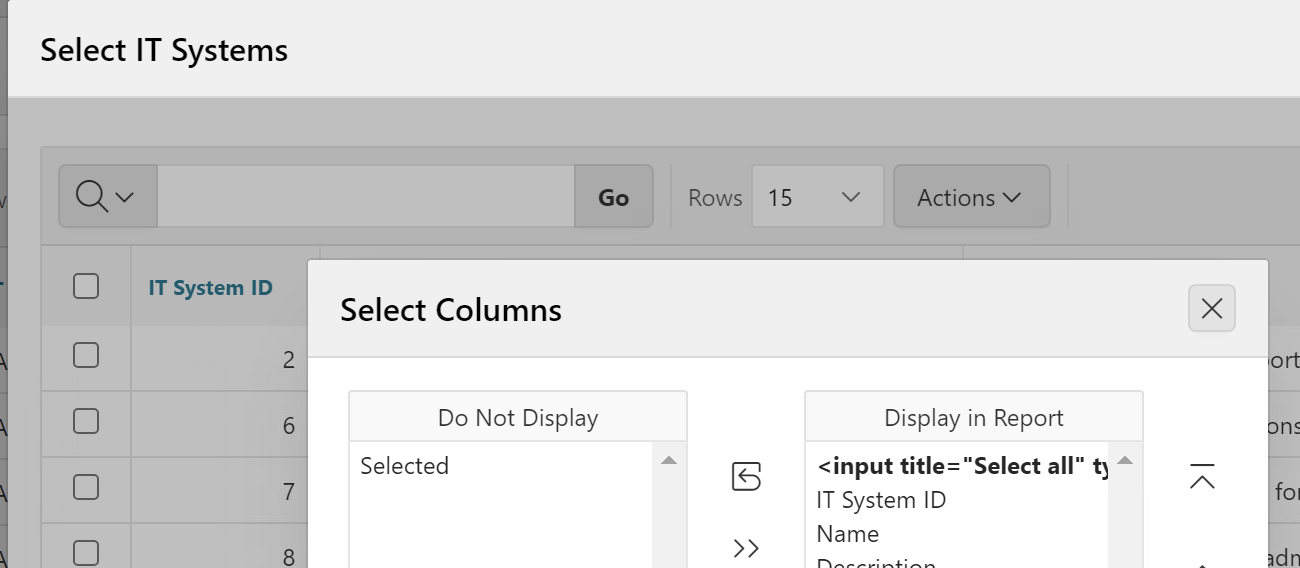The image size is (1300, 568).
Task: Toggle the select-all checkbox in table header
Action: coord(86,287)
